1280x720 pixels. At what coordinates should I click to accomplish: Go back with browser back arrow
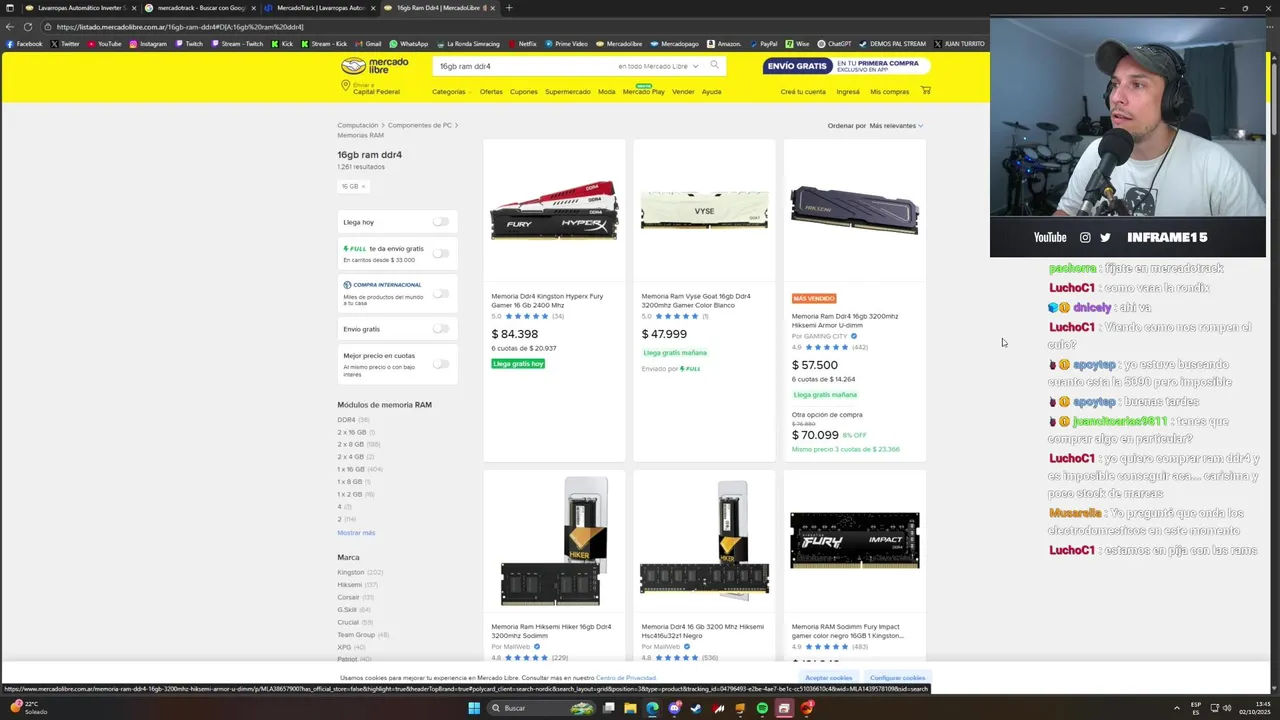click(10, 27)
